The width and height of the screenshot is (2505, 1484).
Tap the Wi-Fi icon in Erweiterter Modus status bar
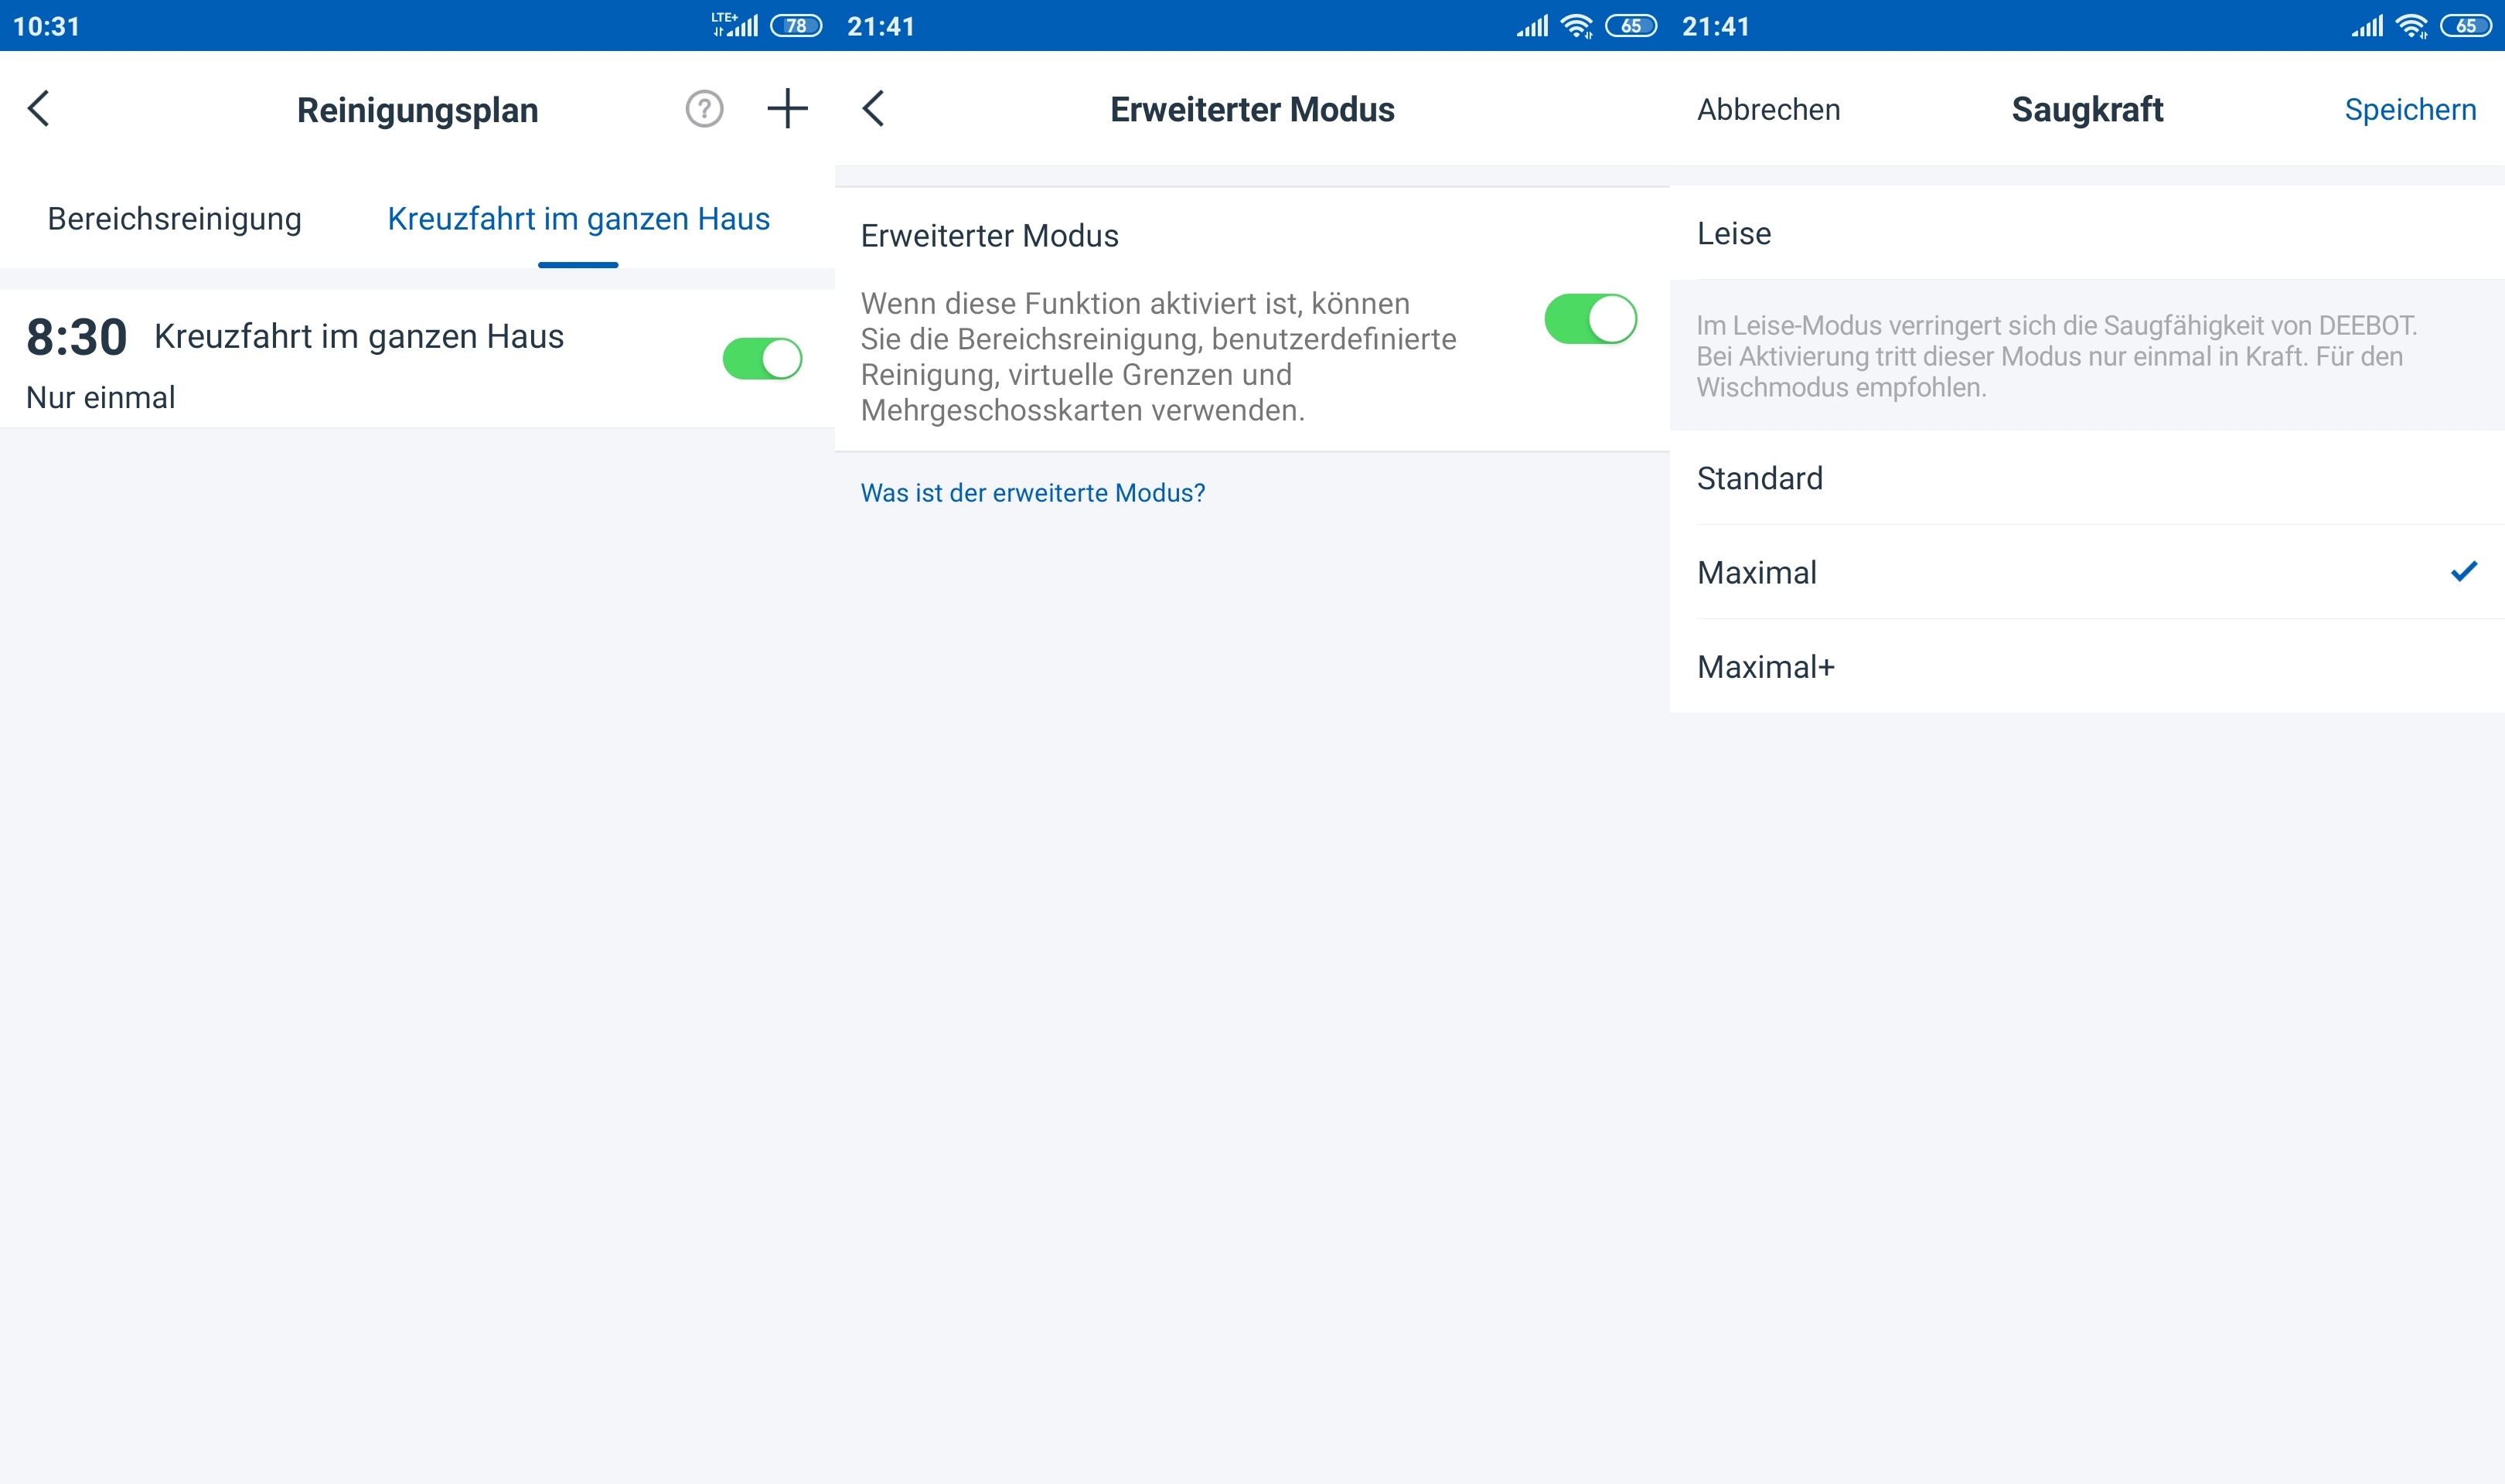point(1577,26)
